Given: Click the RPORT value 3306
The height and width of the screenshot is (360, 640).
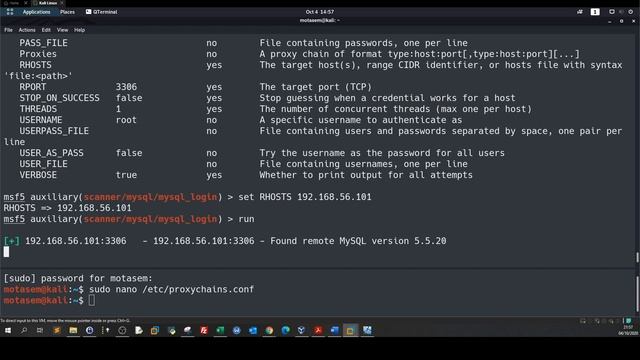Looking at the screenshot, I should [x=126, y=87].
